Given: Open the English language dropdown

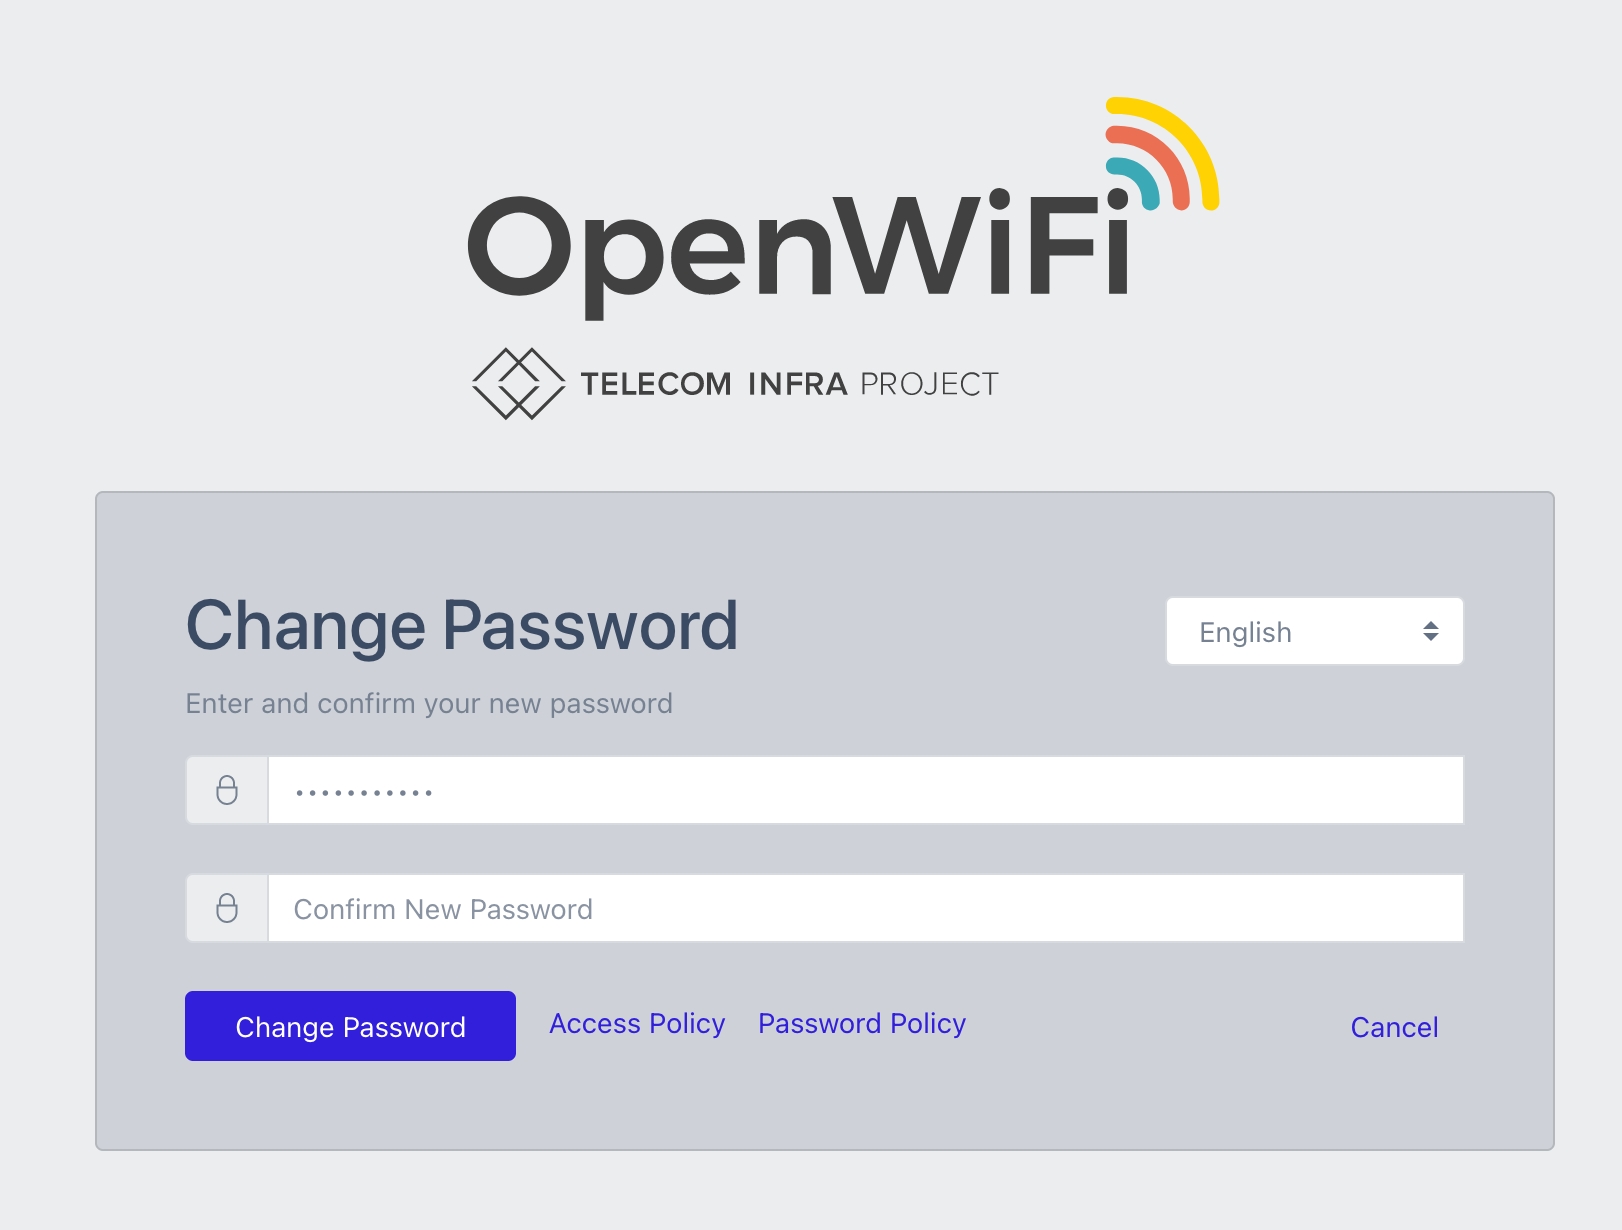Looking at the screenshot, I should [x=1313, y=631].
